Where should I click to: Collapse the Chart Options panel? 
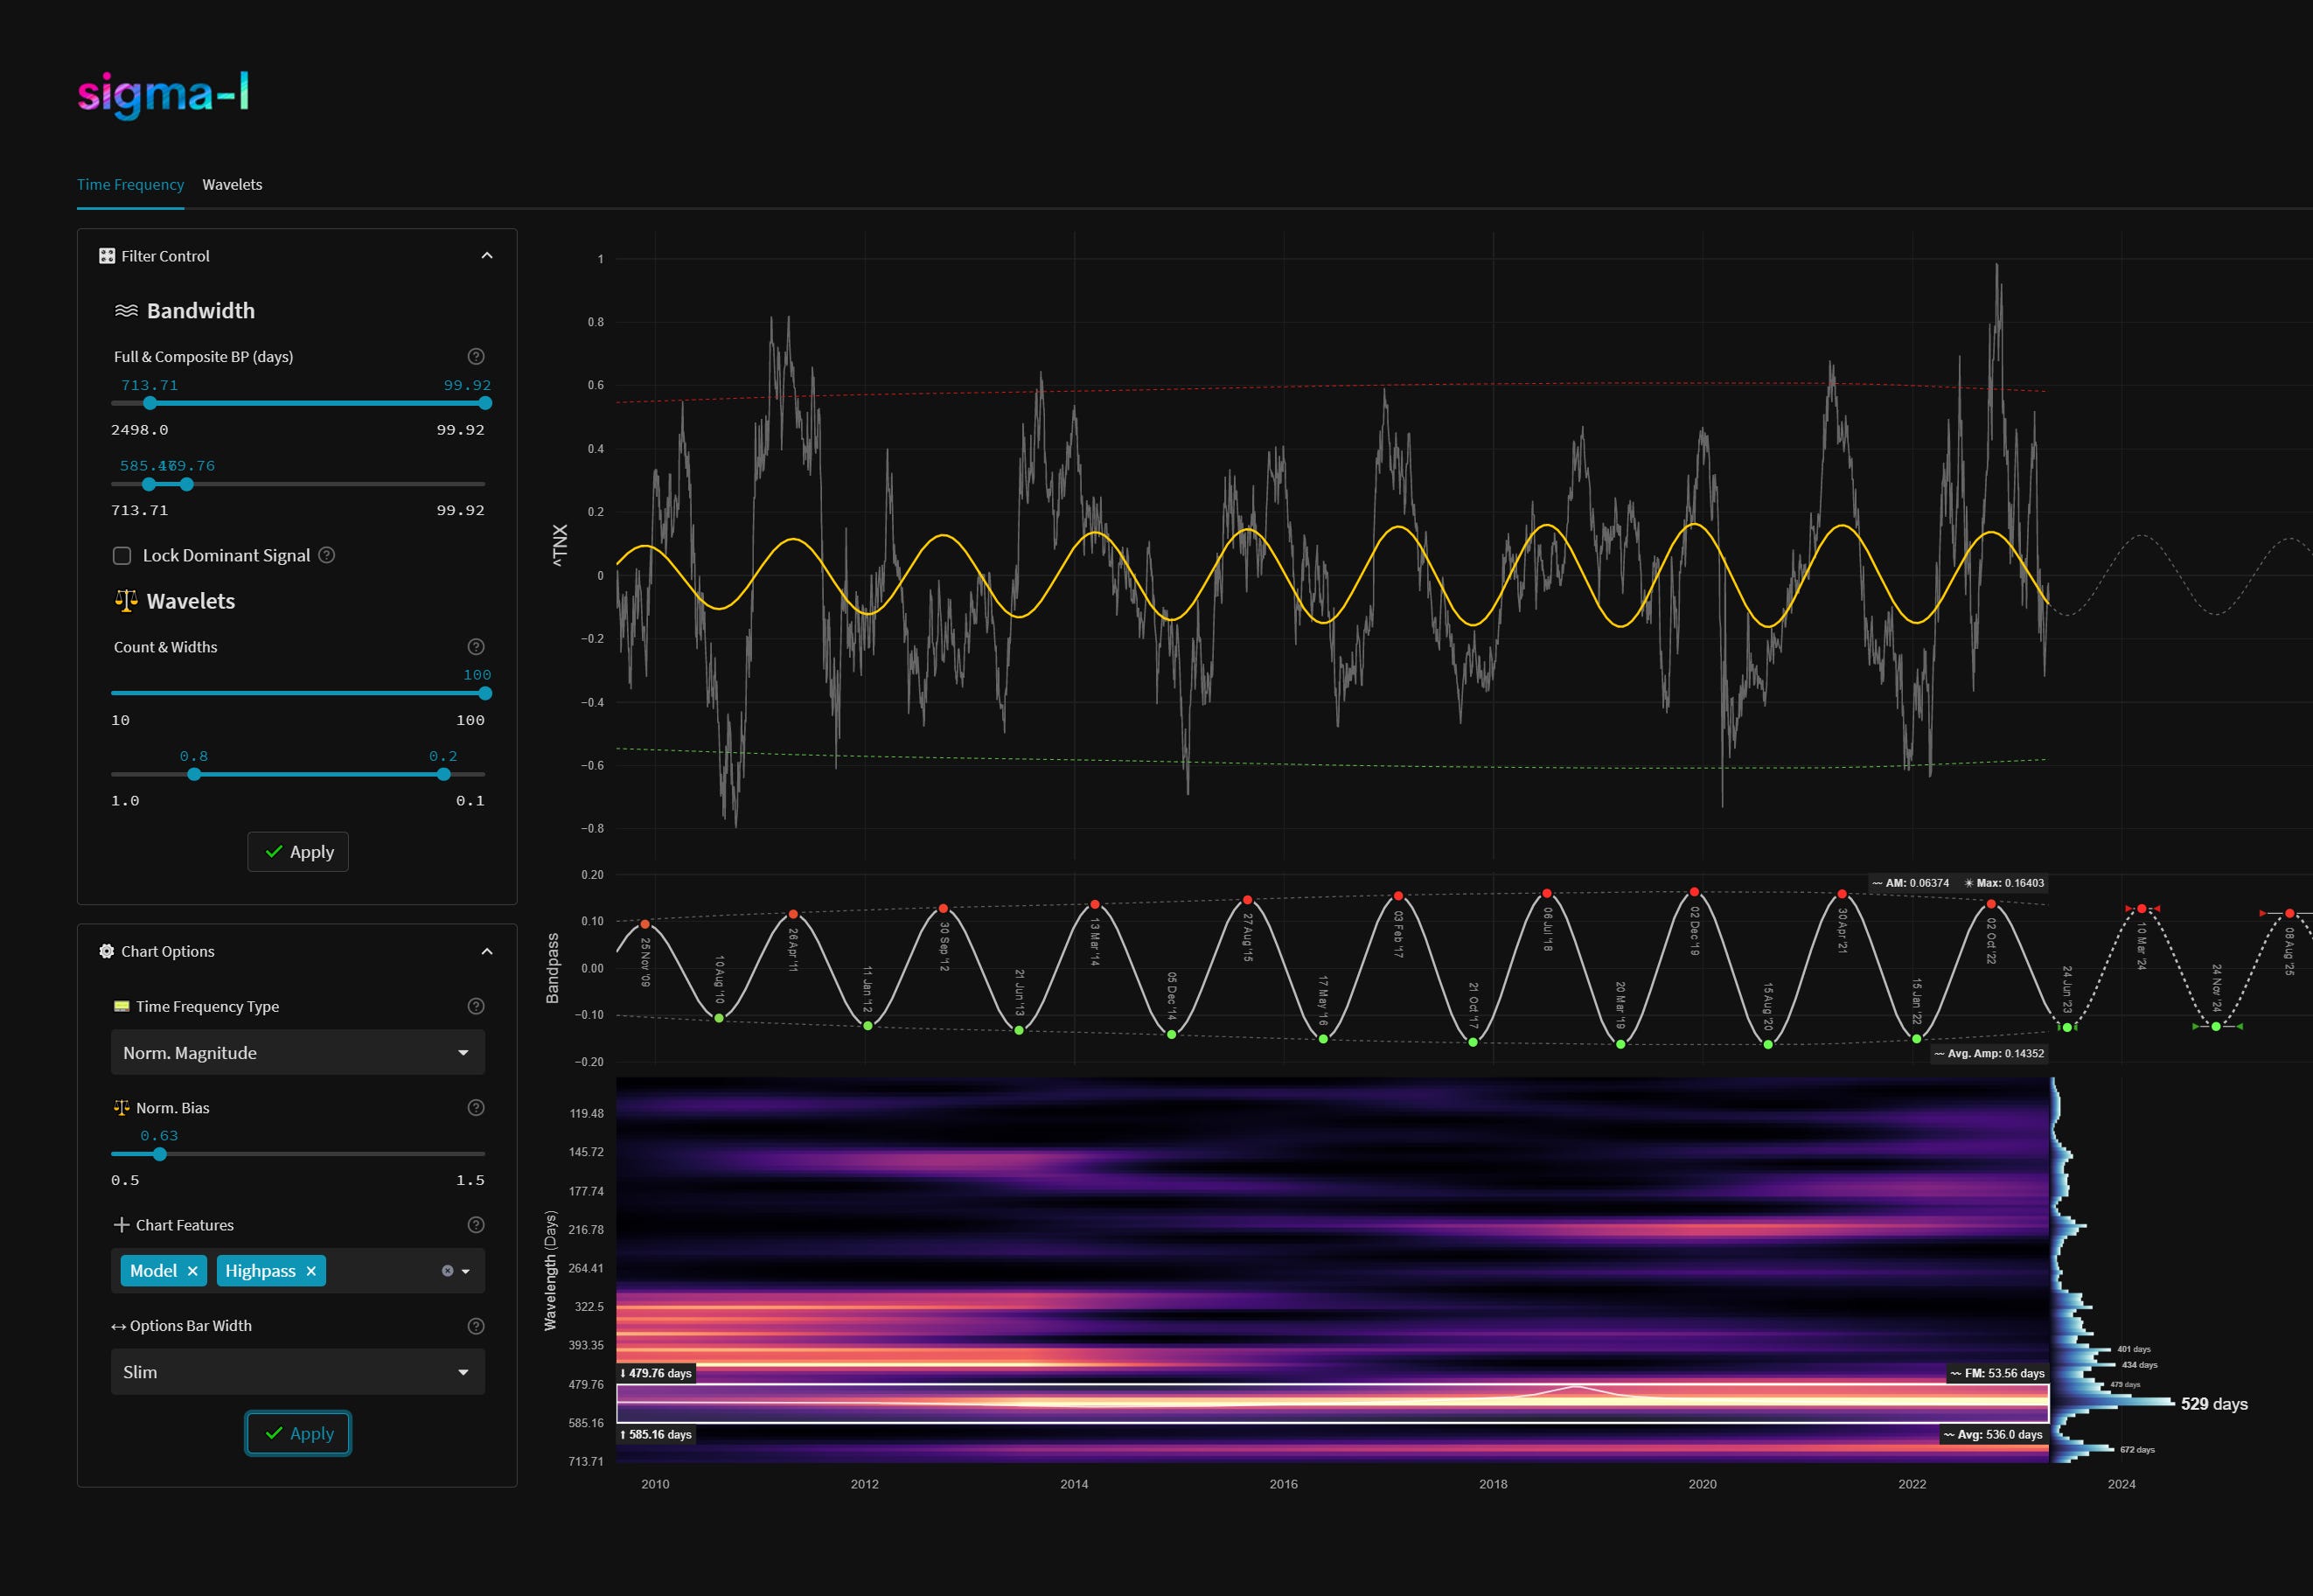coord(487,952)
